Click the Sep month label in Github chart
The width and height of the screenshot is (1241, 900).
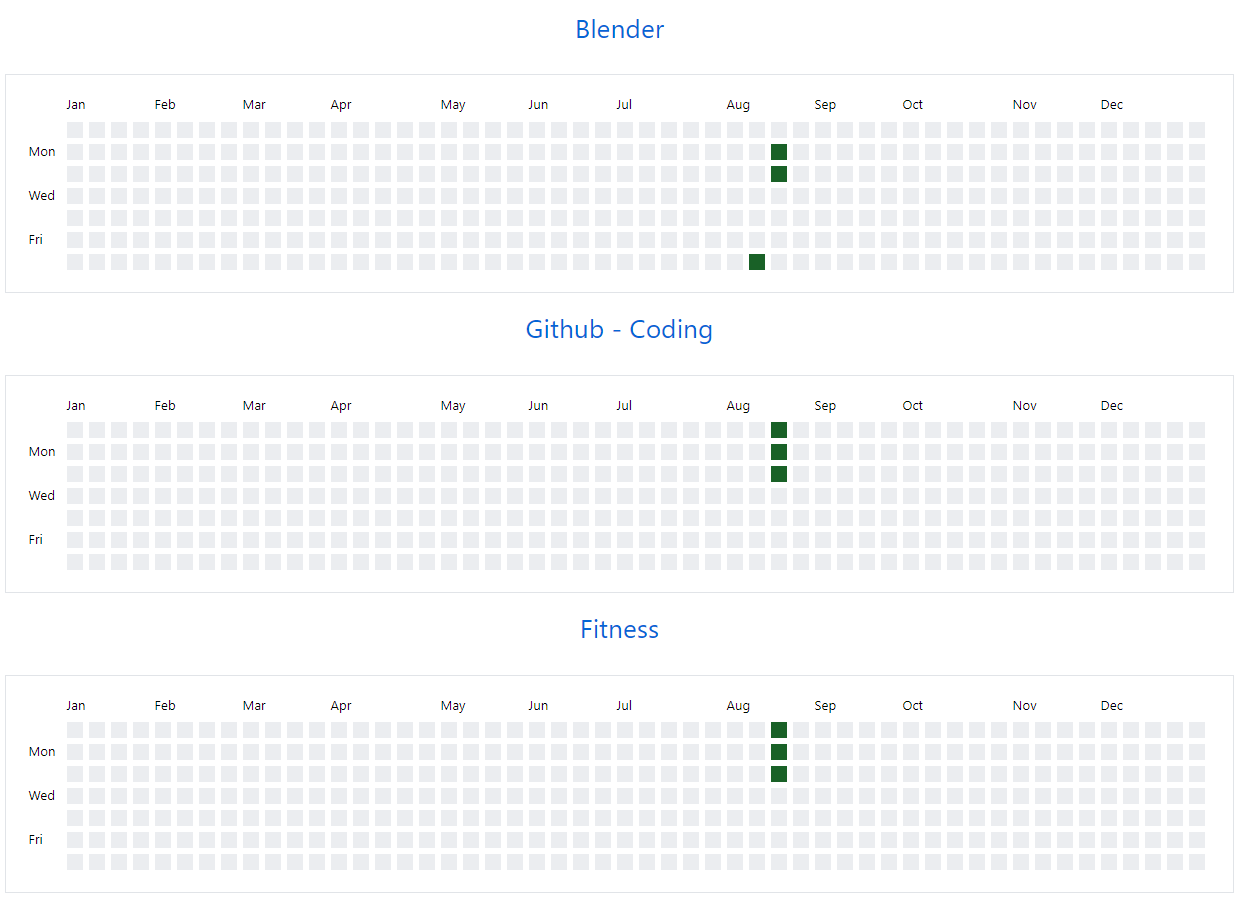click(x=825, y=406)
